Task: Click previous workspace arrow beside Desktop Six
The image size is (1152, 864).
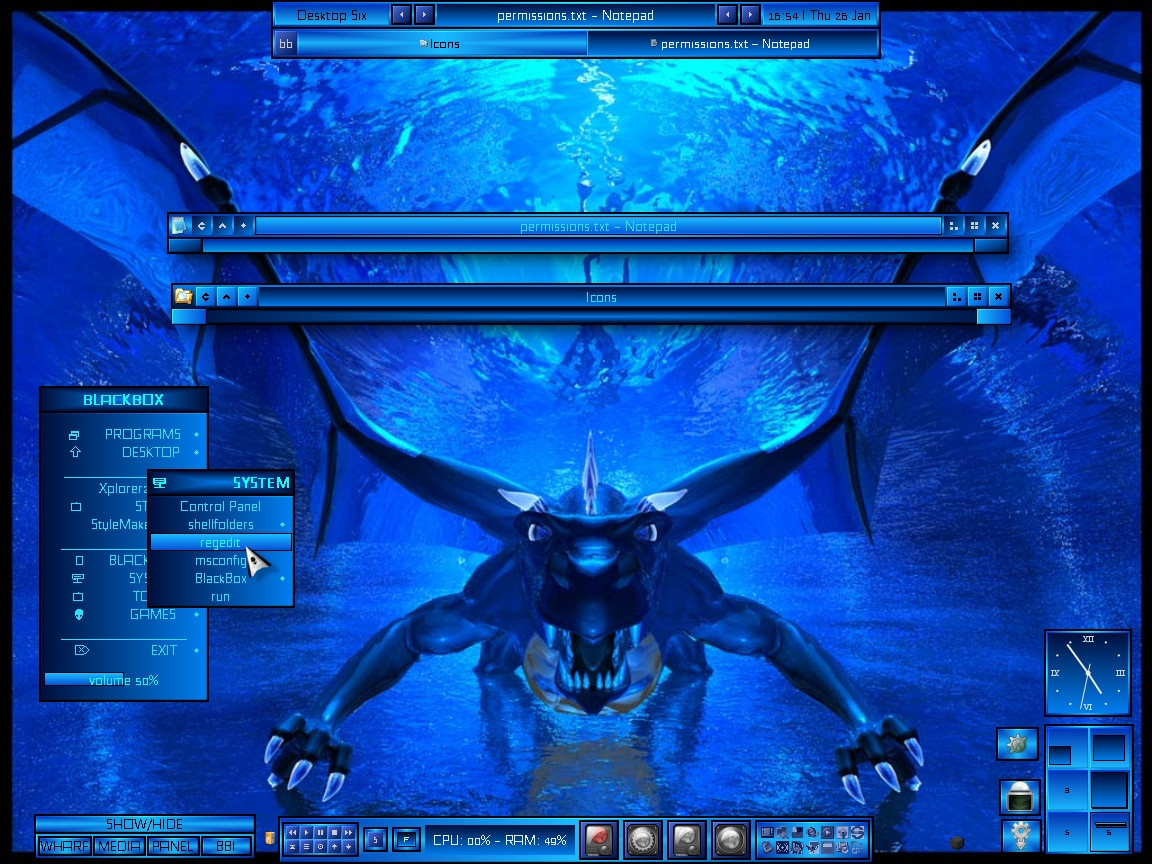Action: [401, 15]
